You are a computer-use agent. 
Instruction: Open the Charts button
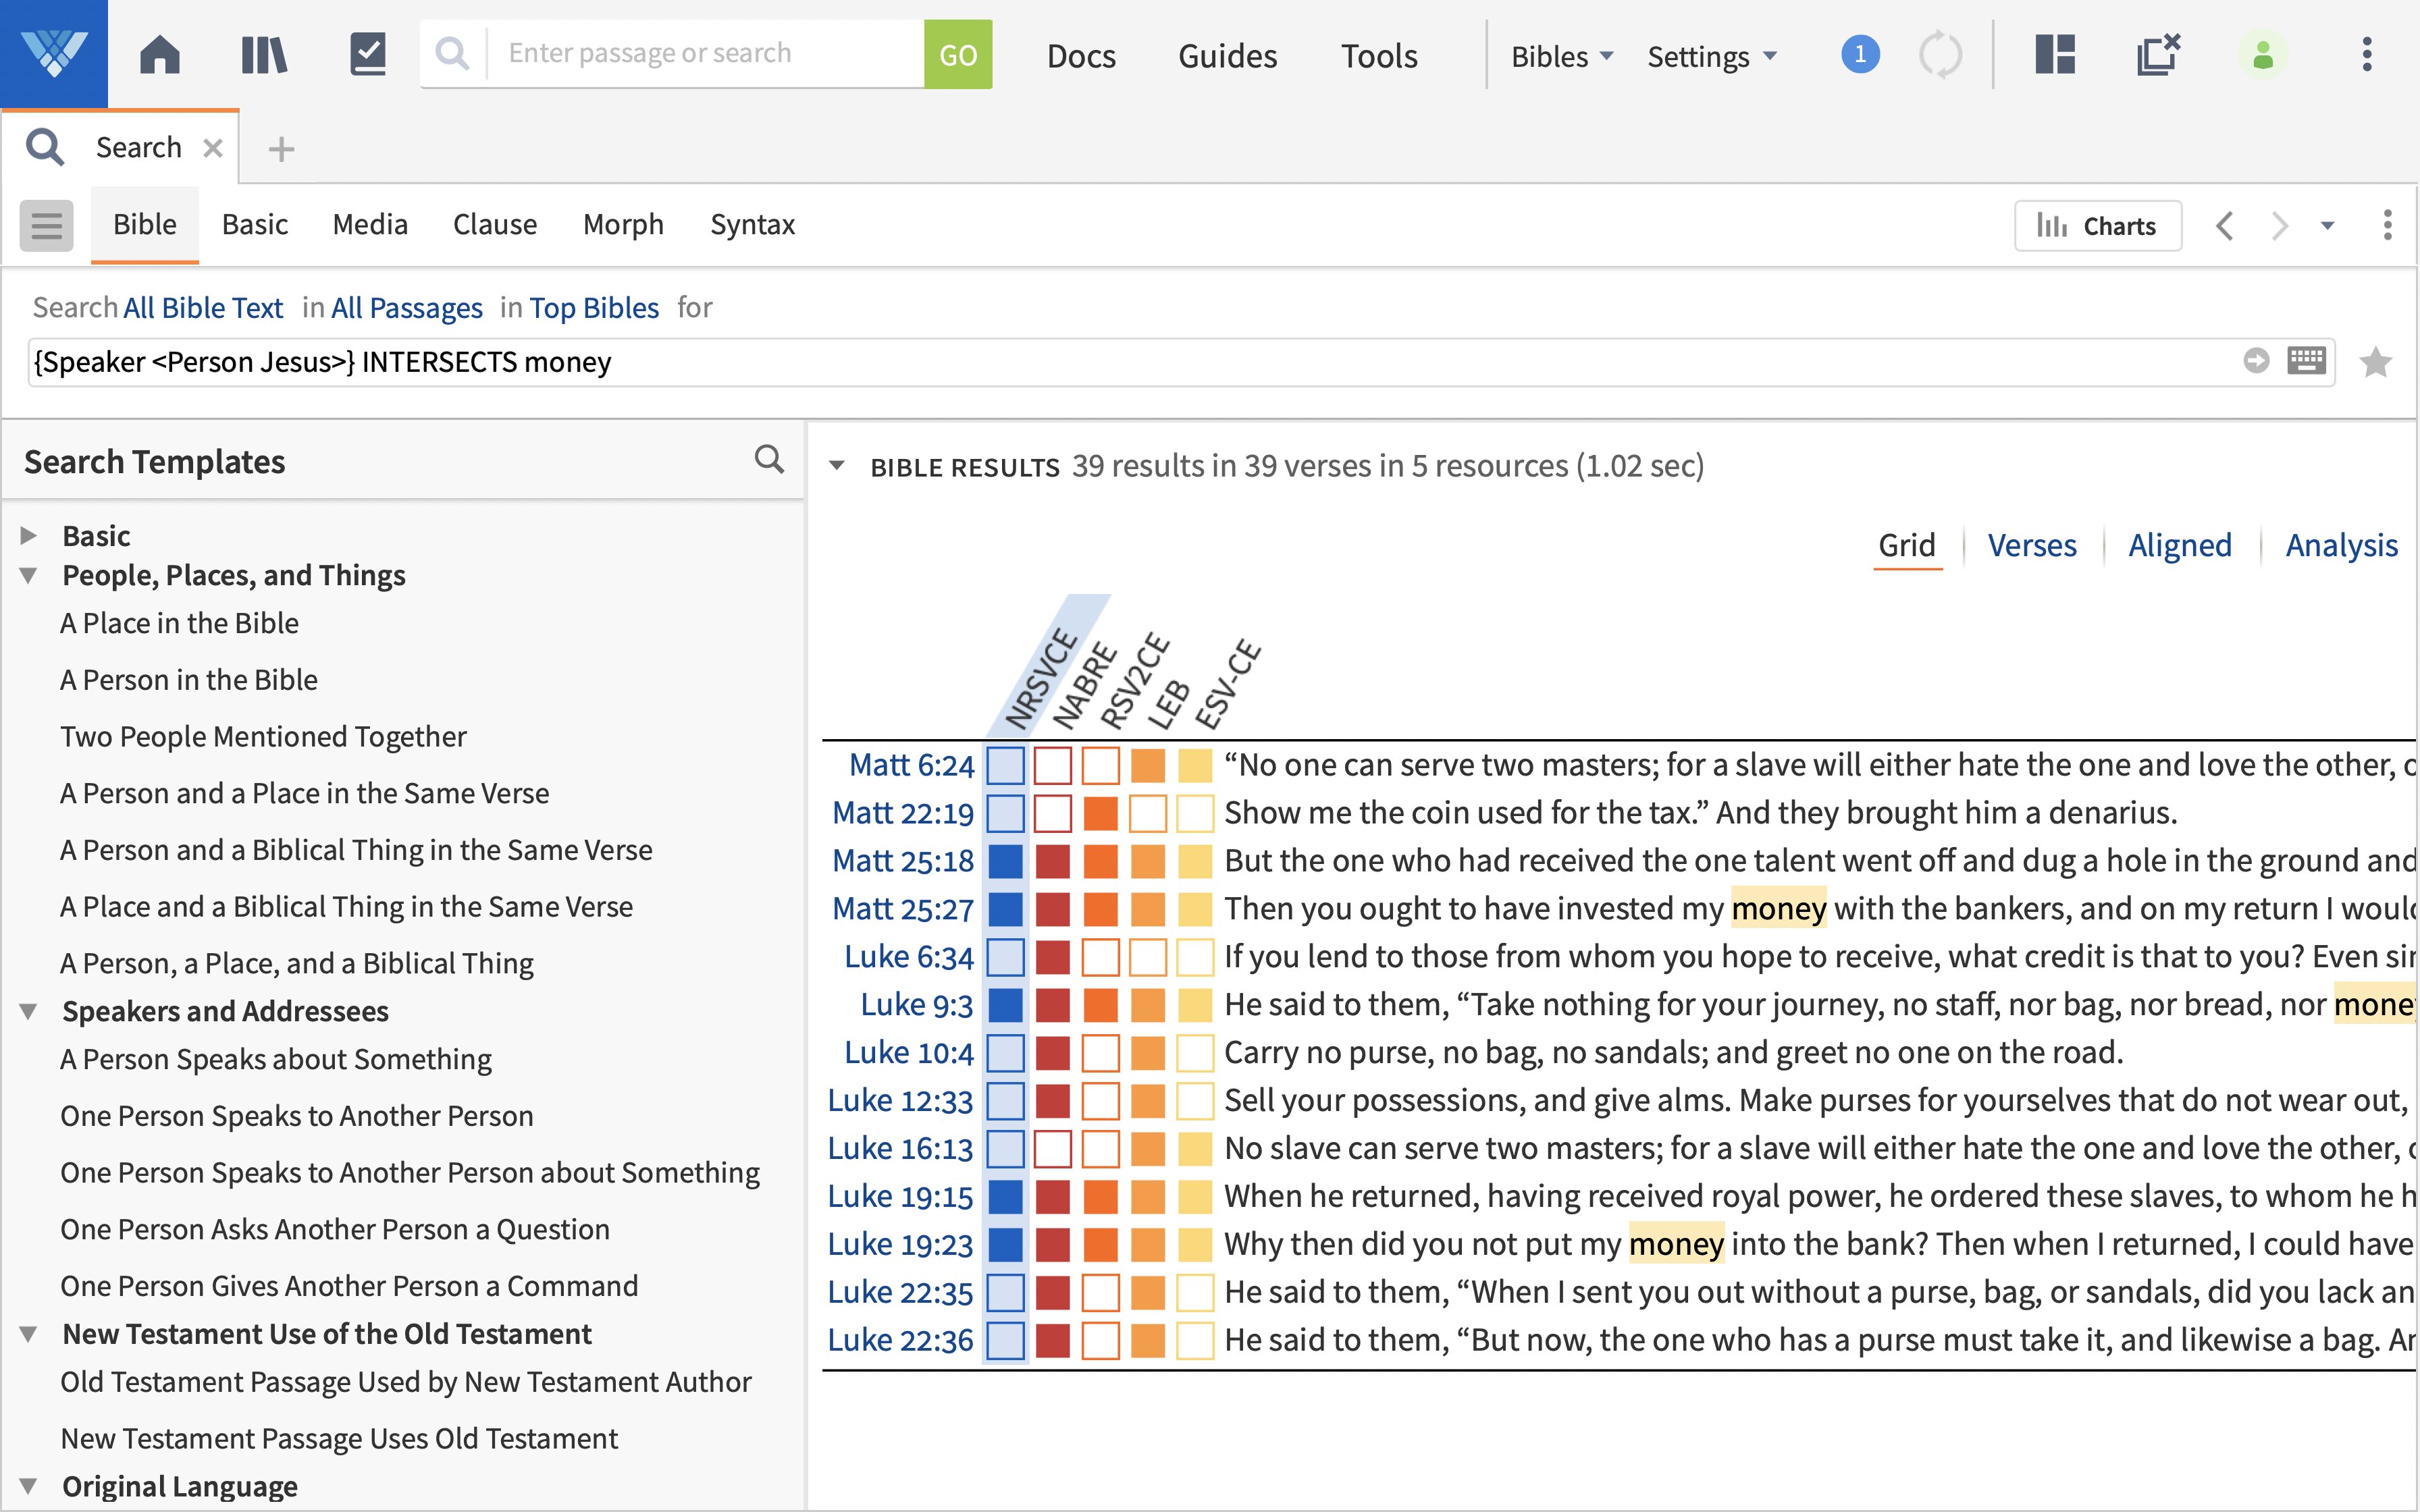2097,226
